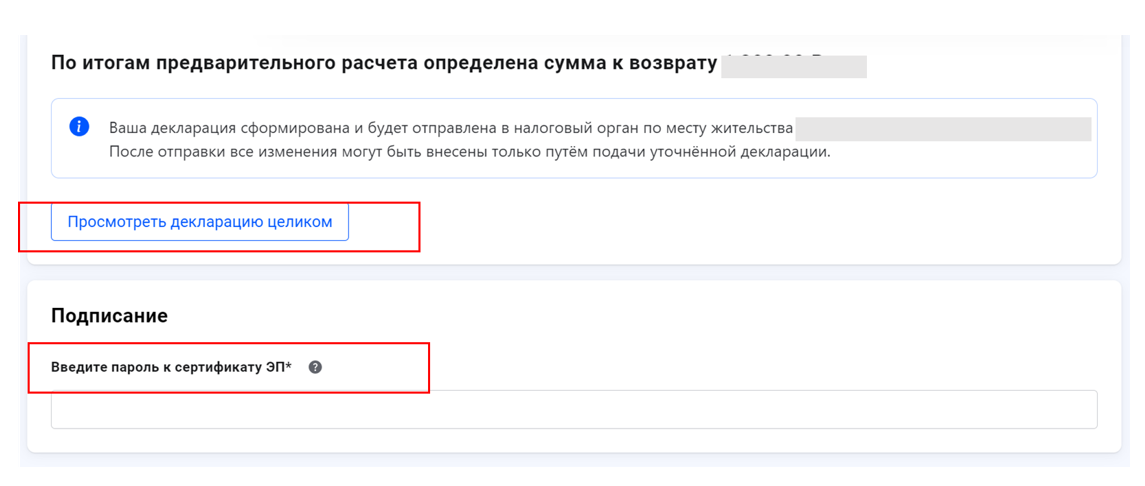The width and height of the screenshot is (1145, 486).
Task: Click the word 'сертификату' in password label
Action: pyautogui.click(x=222, y=367)
